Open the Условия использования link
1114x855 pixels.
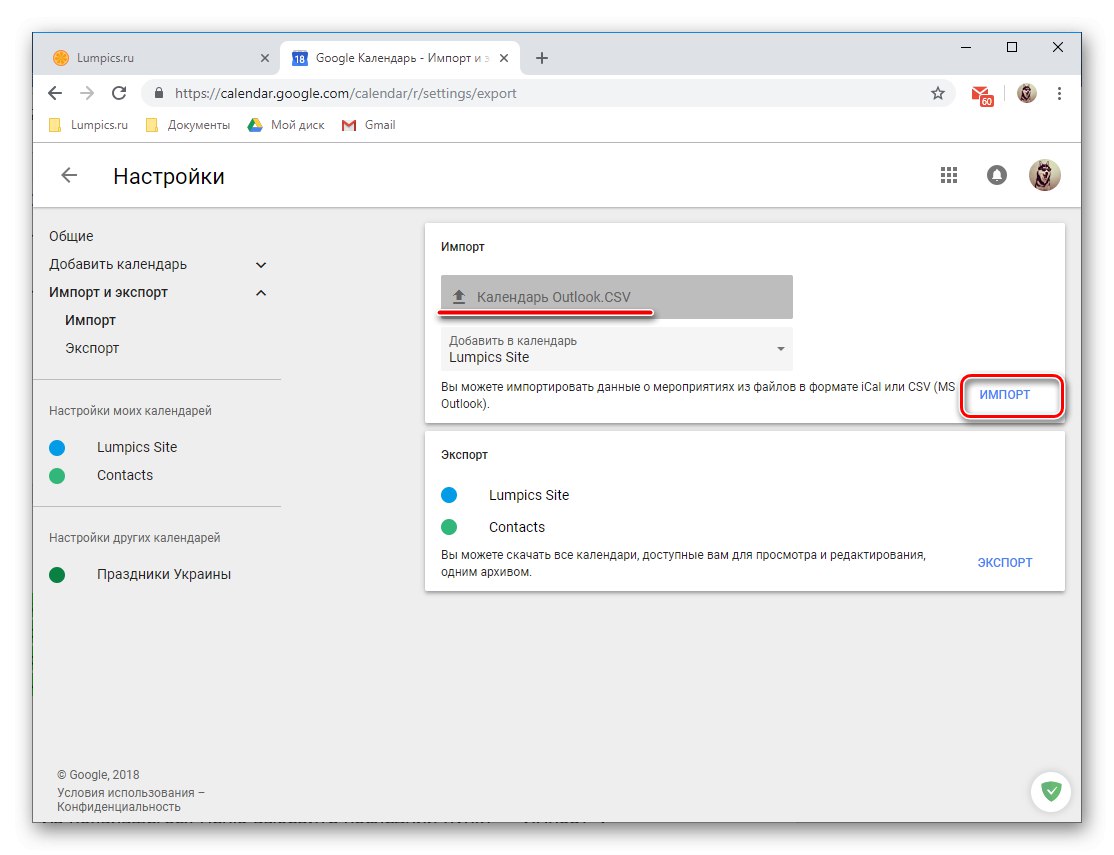click(130, 791)
